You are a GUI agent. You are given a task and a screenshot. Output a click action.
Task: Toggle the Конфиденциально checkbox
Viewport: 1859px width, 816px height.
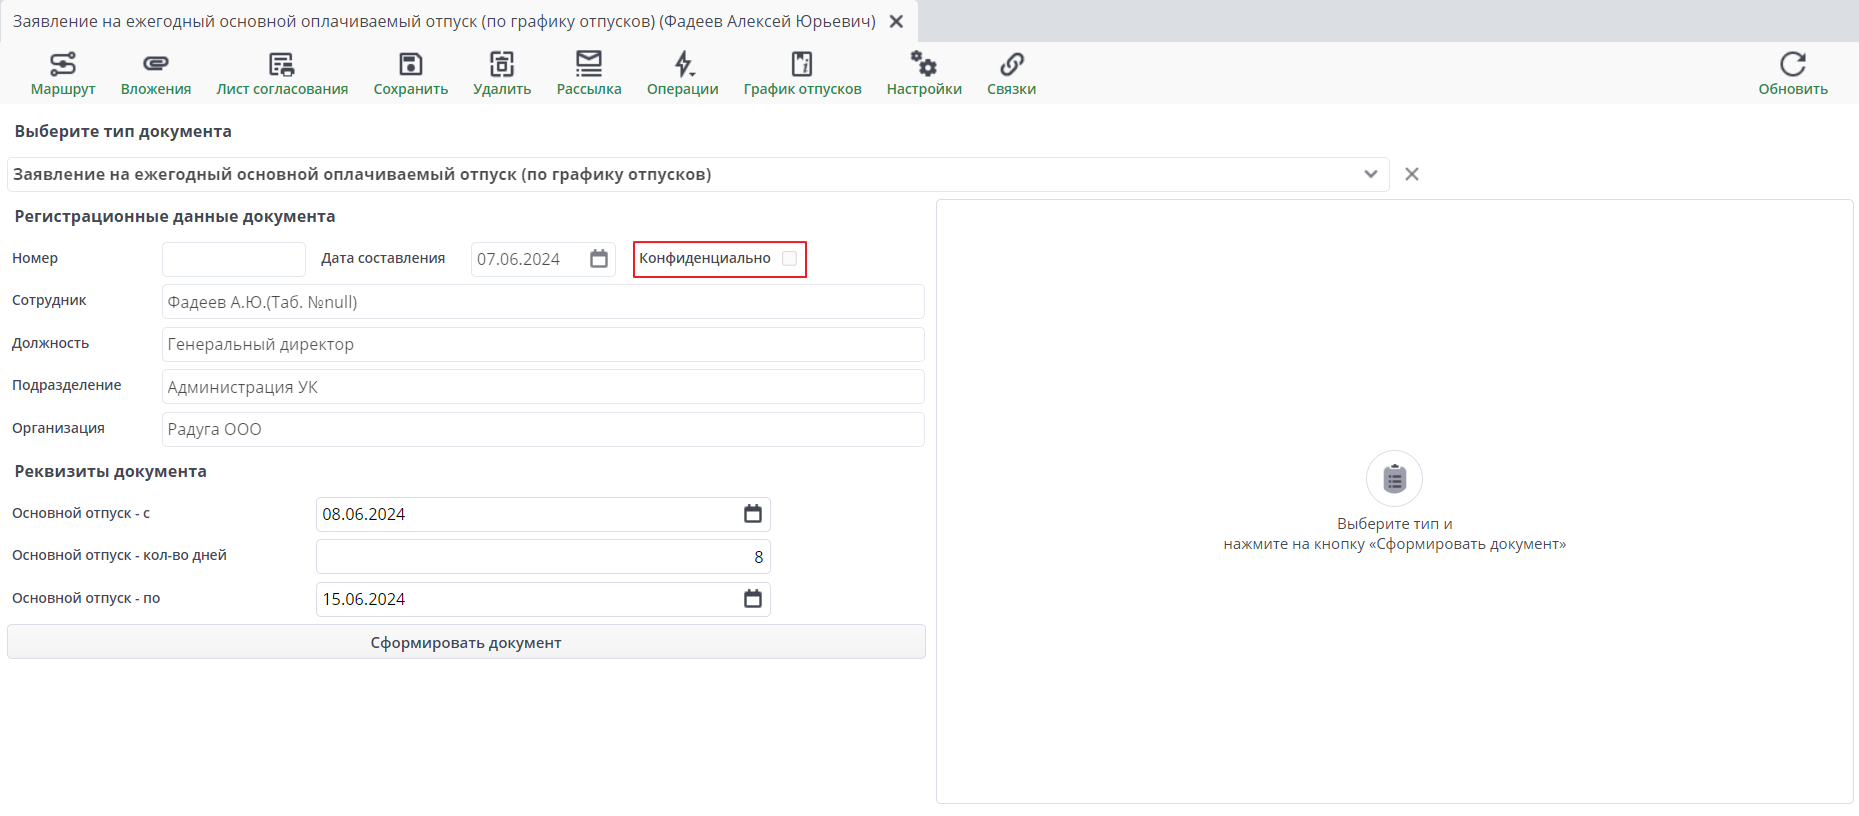[790, 258]
